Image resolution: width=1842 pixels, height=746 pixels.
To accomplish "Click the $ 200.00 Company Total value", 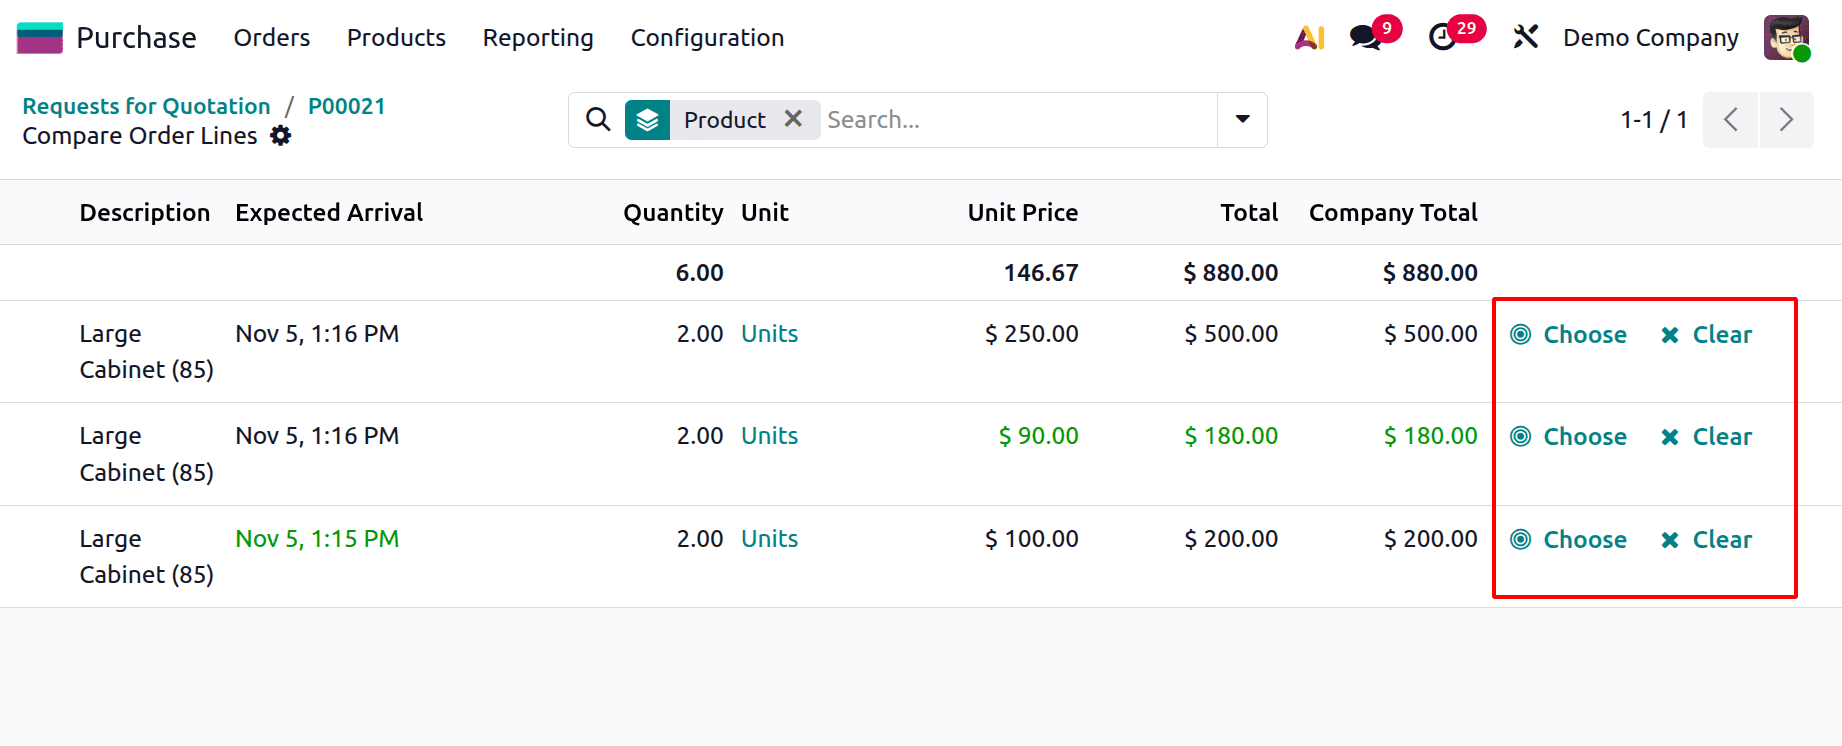I will 1430,539.
